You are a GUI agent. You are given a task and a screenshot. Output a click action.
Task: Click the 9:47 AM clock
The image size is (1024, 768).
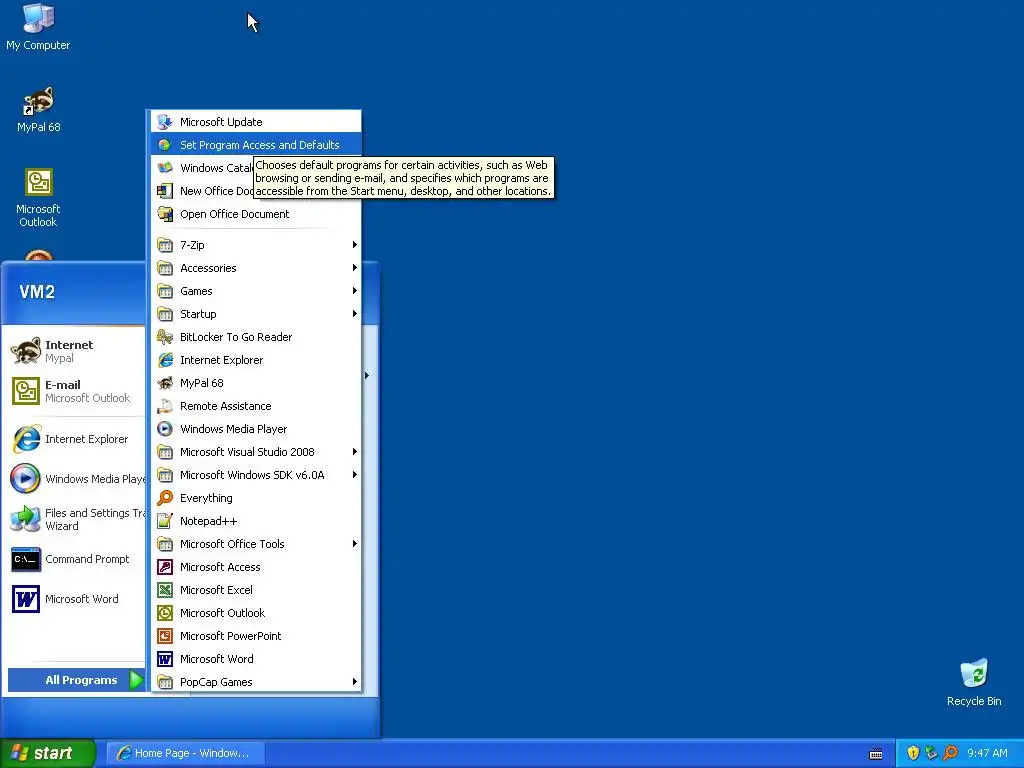coord(987,753)
